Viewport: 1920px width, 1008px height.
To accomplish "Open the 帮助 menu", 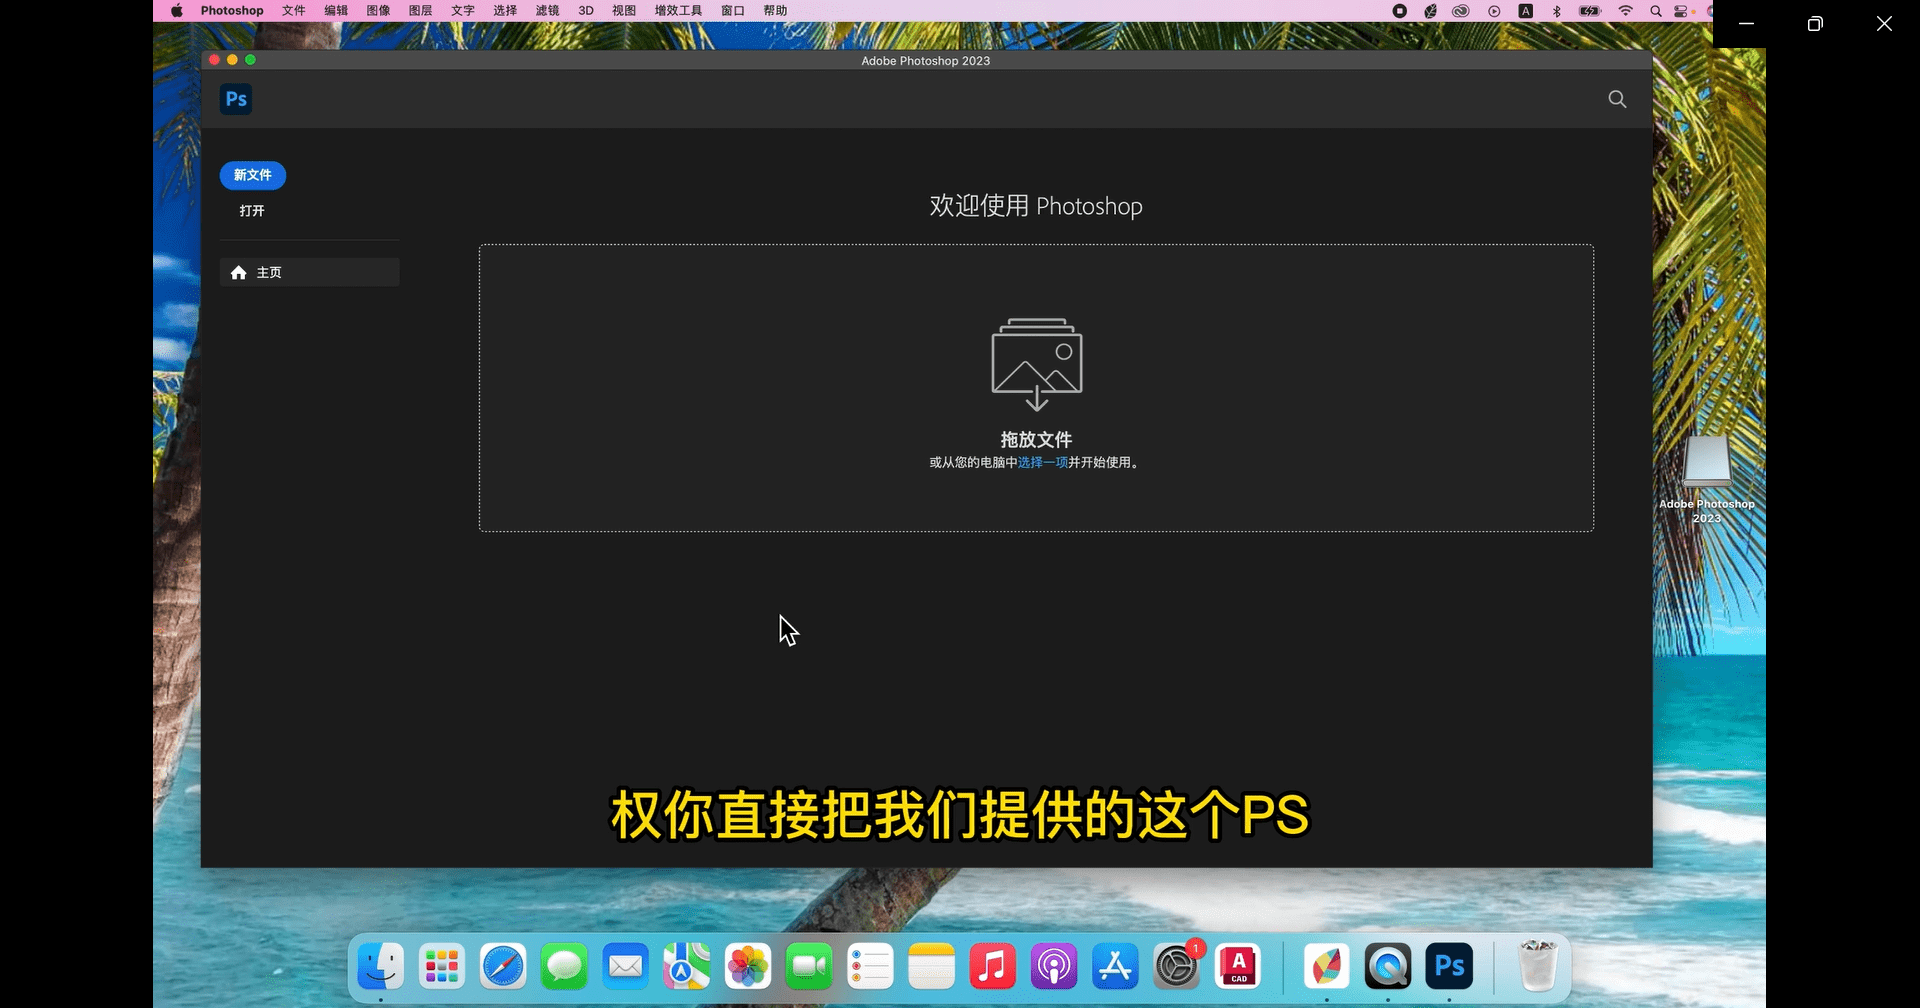I will tap(775, 11).
